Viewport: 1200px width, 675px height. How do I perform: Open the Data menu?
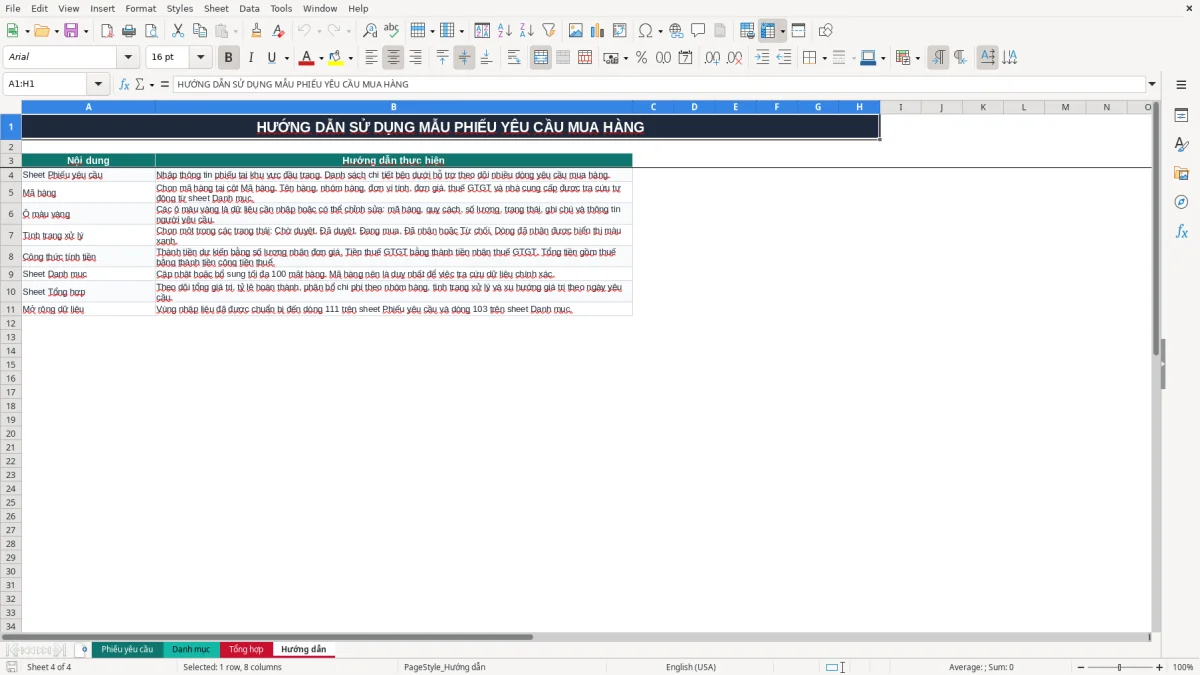tap(249, 8)
